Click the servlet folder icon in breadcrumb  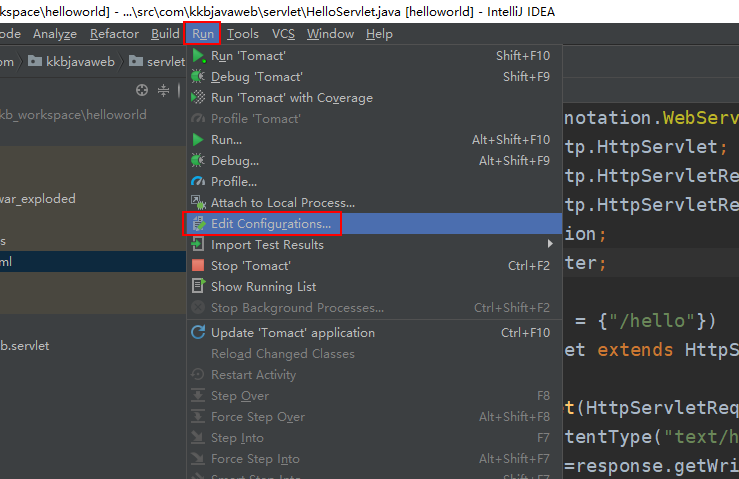point(136,61)
